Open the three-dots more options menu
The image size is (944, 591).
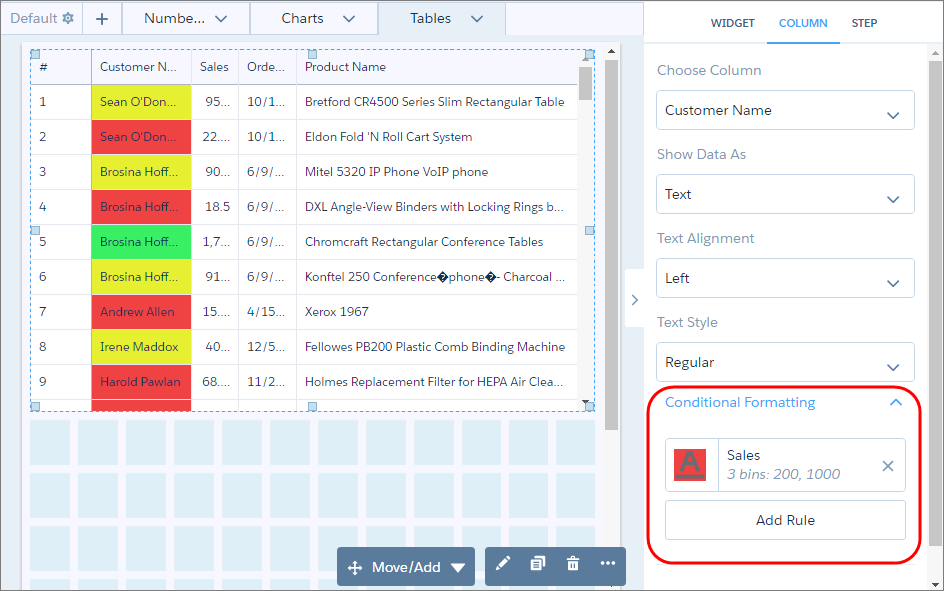pos(608,564)
